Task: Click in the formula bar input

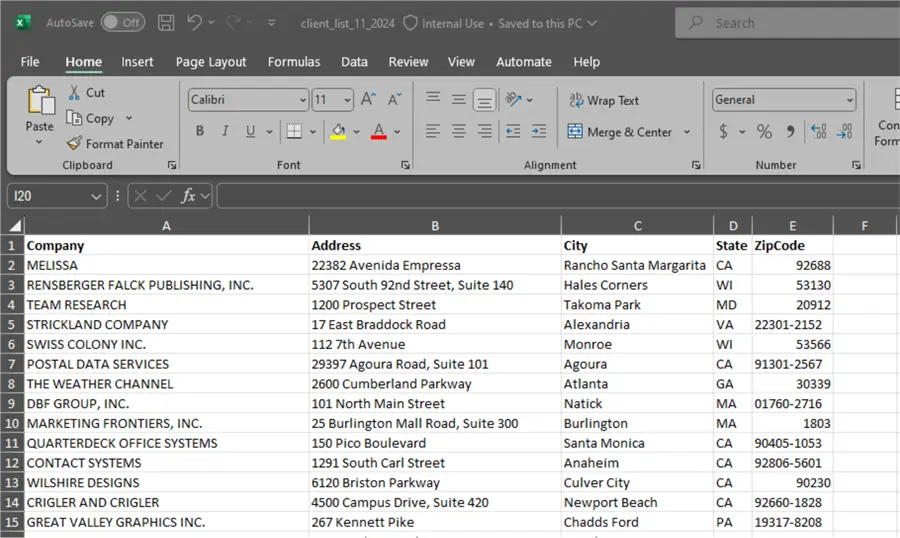Action: point(558,196)
